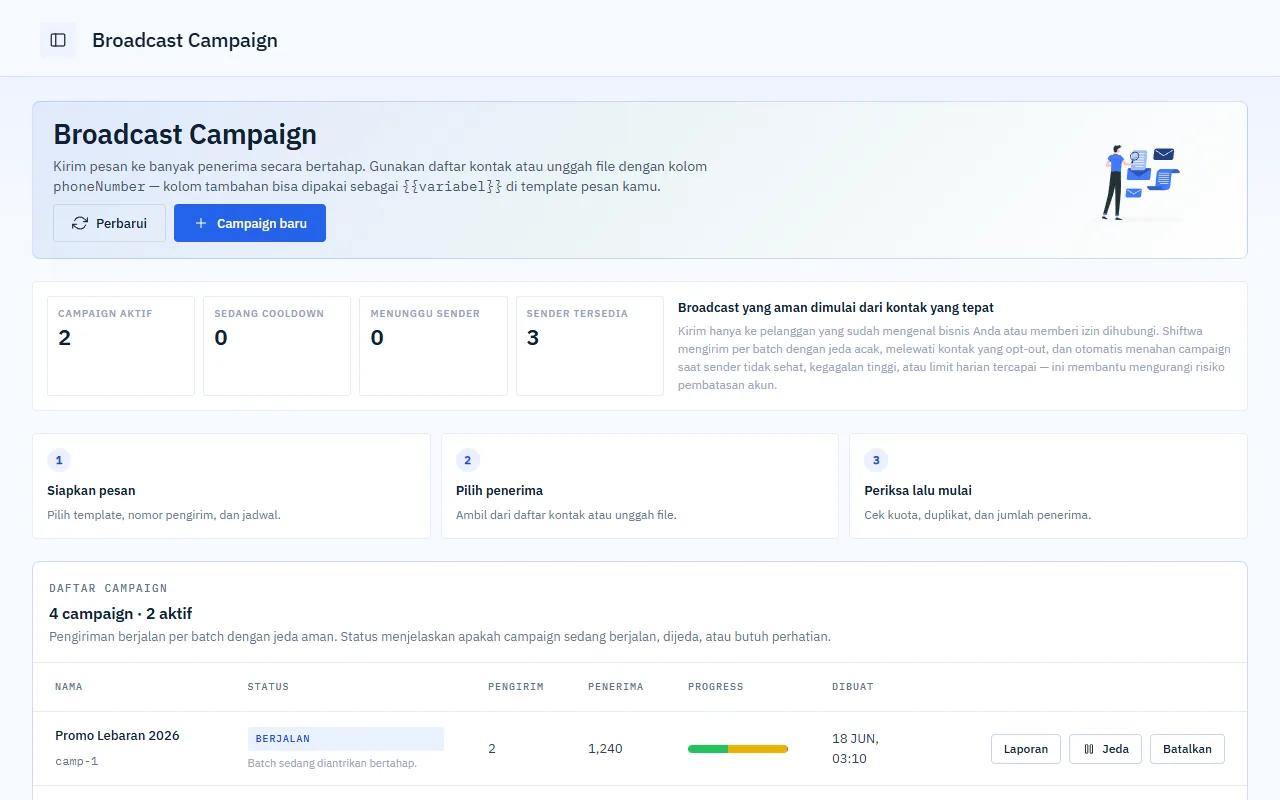Click the Promo Lebaran 2026 campaign name

(x=117, y=735)
